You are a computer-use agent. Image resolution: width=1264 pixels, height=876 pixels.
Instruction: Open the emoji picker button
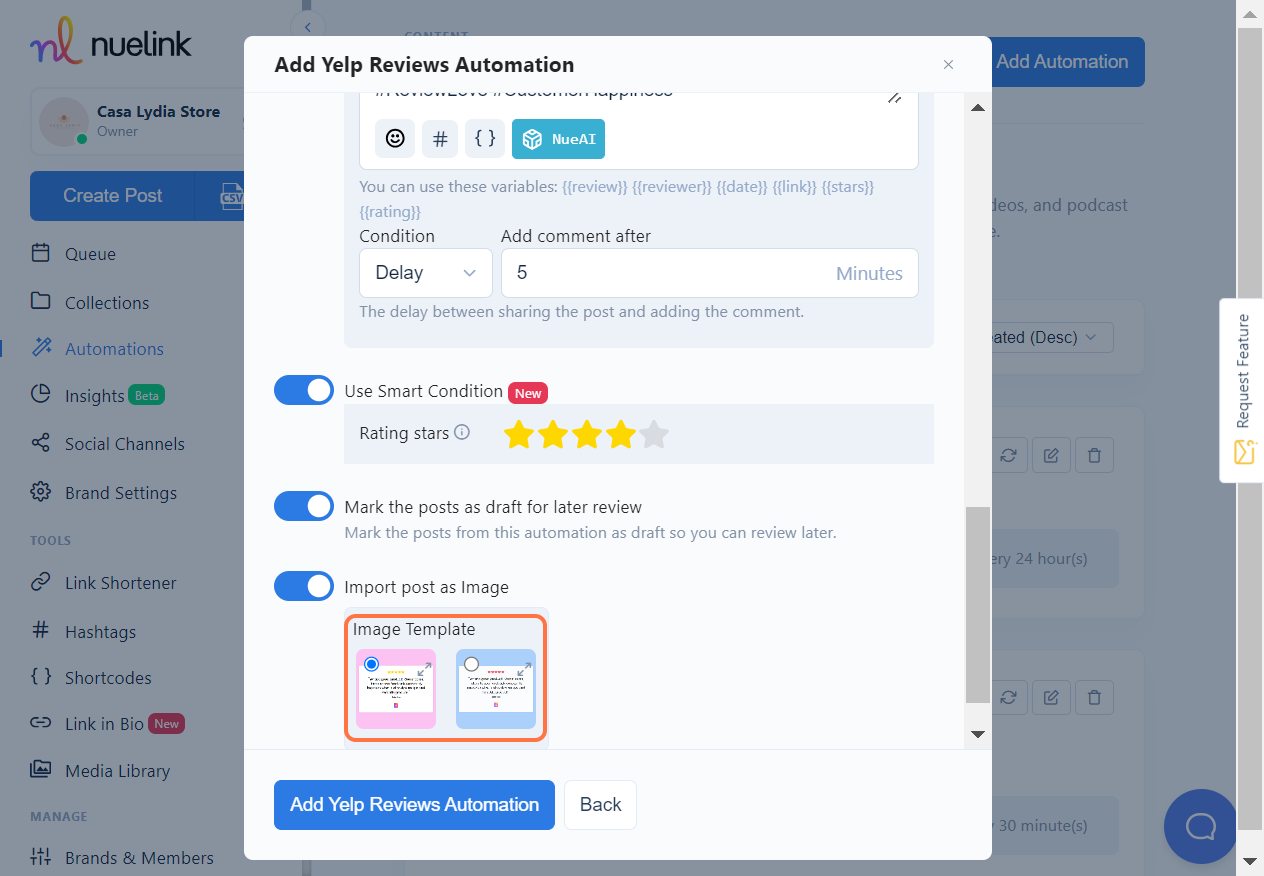[x=395, y=139]
